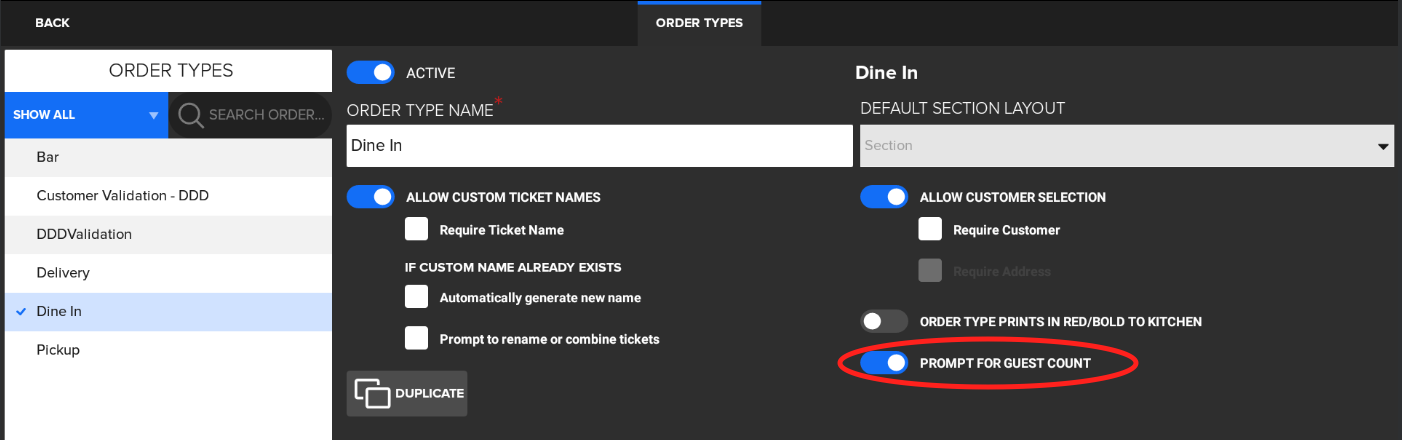Screen dimensions: 1402x440
Task: Check the Require Customer box
Action: tap(930, 230)
